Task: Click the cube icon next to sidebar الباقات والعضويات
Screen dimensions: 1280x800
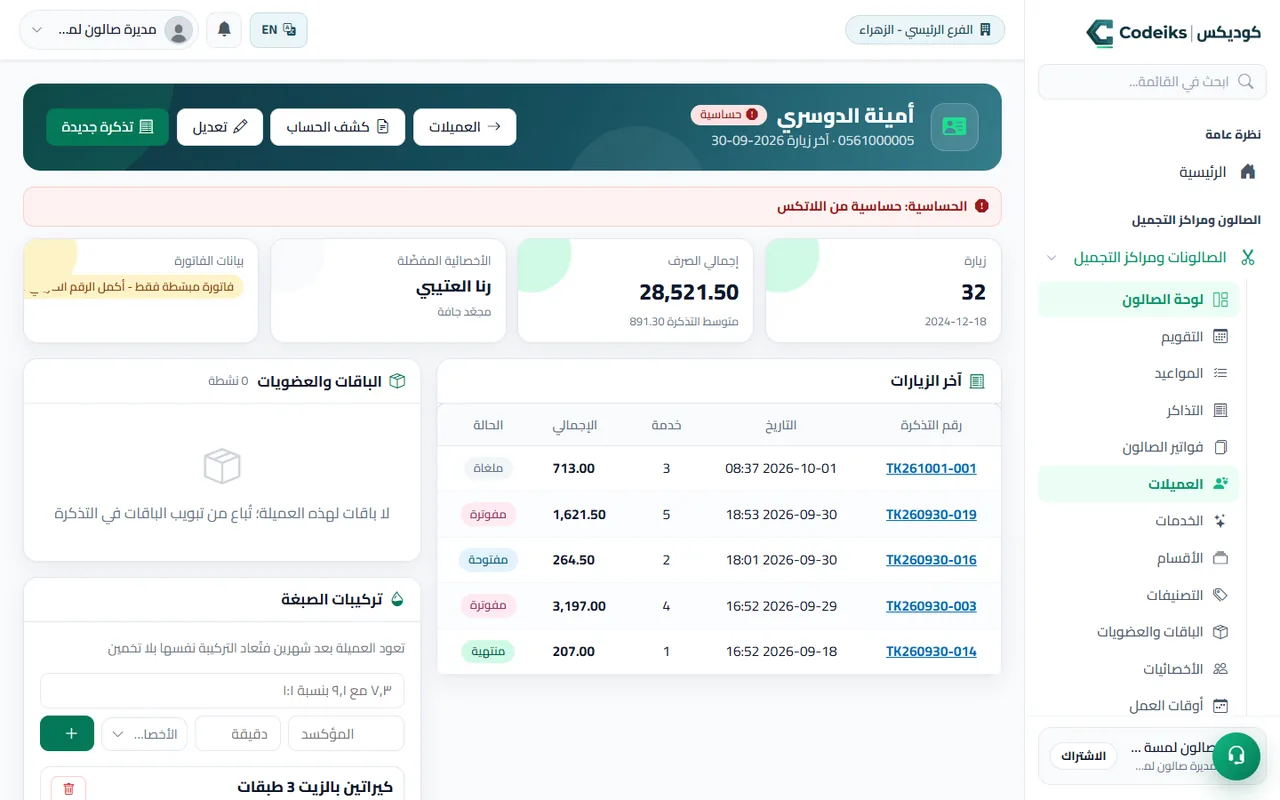Action: [1220, 632]
